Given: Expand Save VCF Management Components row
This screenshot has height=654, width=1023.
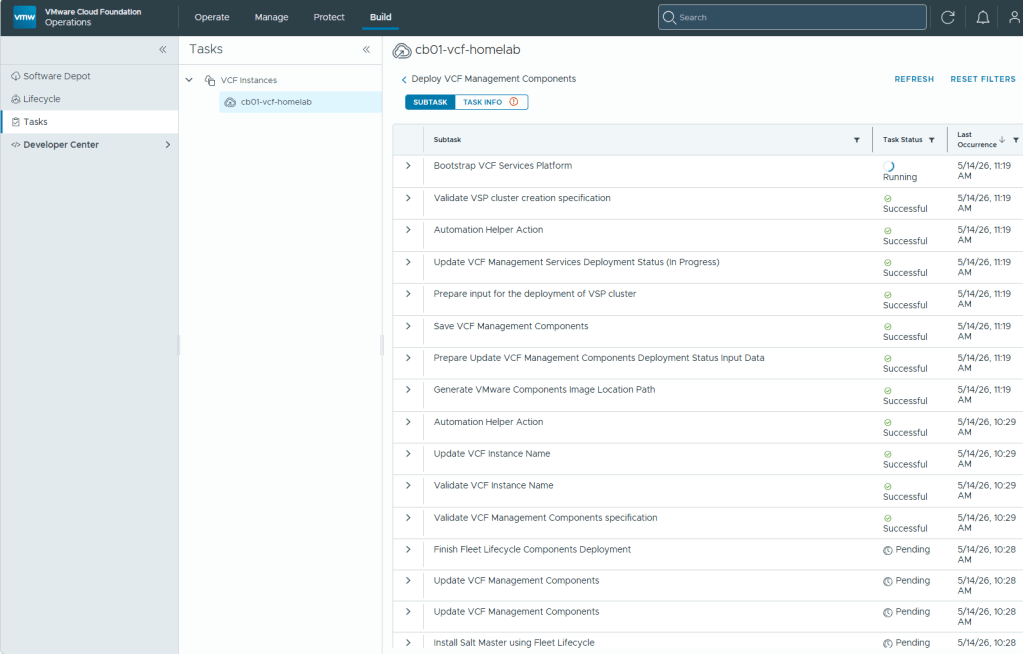Looking at the screenshot, I should tap(408, 326).
